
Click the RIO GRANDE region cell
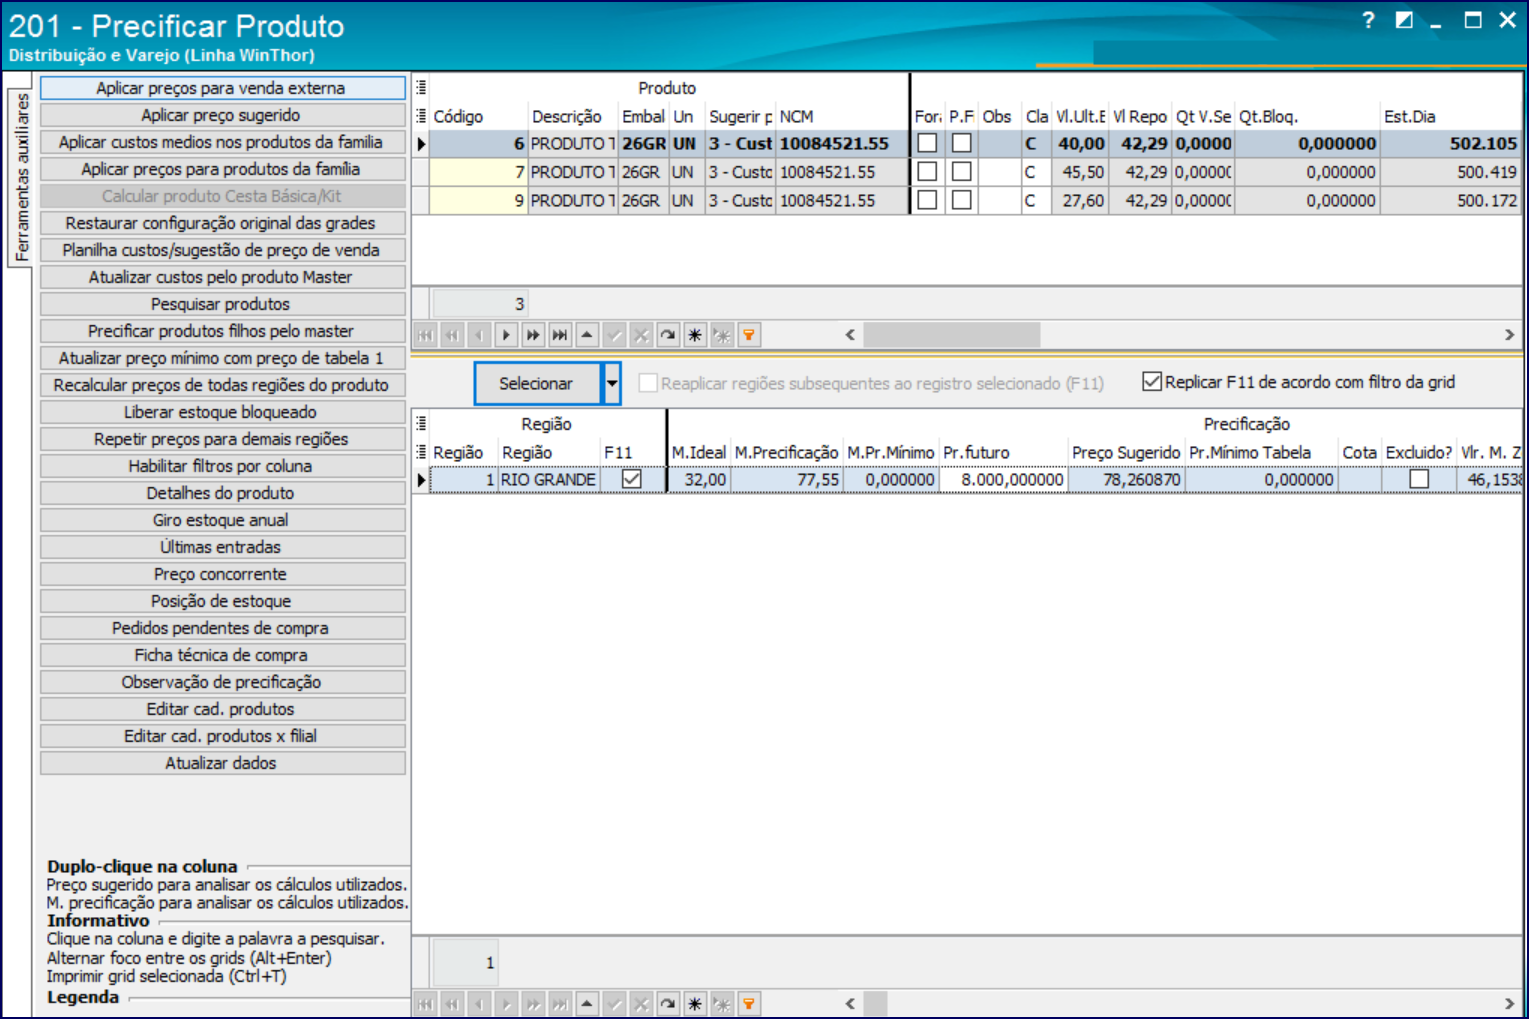tap(549, 480)
